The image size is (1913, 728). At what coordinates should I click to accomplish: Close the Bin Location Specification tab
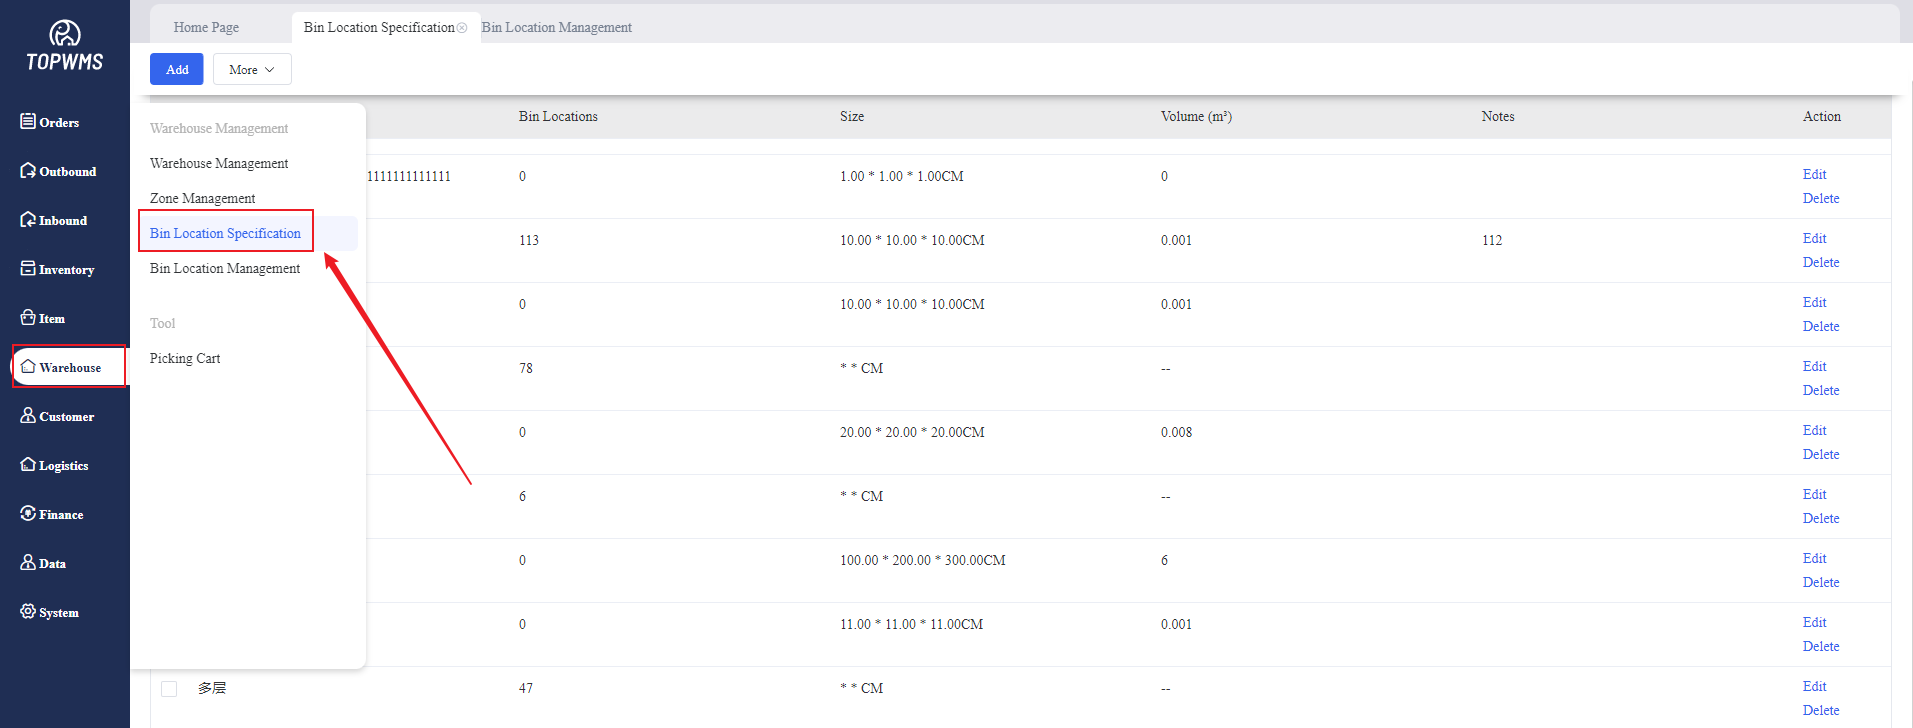click(x=462, y=28)
